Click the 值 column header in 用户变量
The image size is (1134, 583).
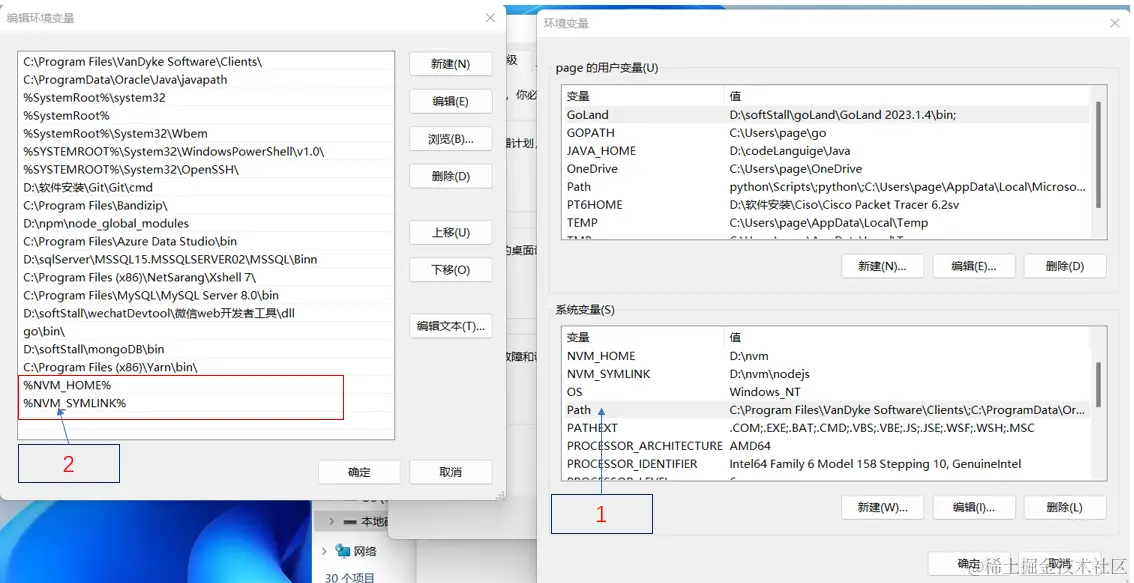[907, 95]
